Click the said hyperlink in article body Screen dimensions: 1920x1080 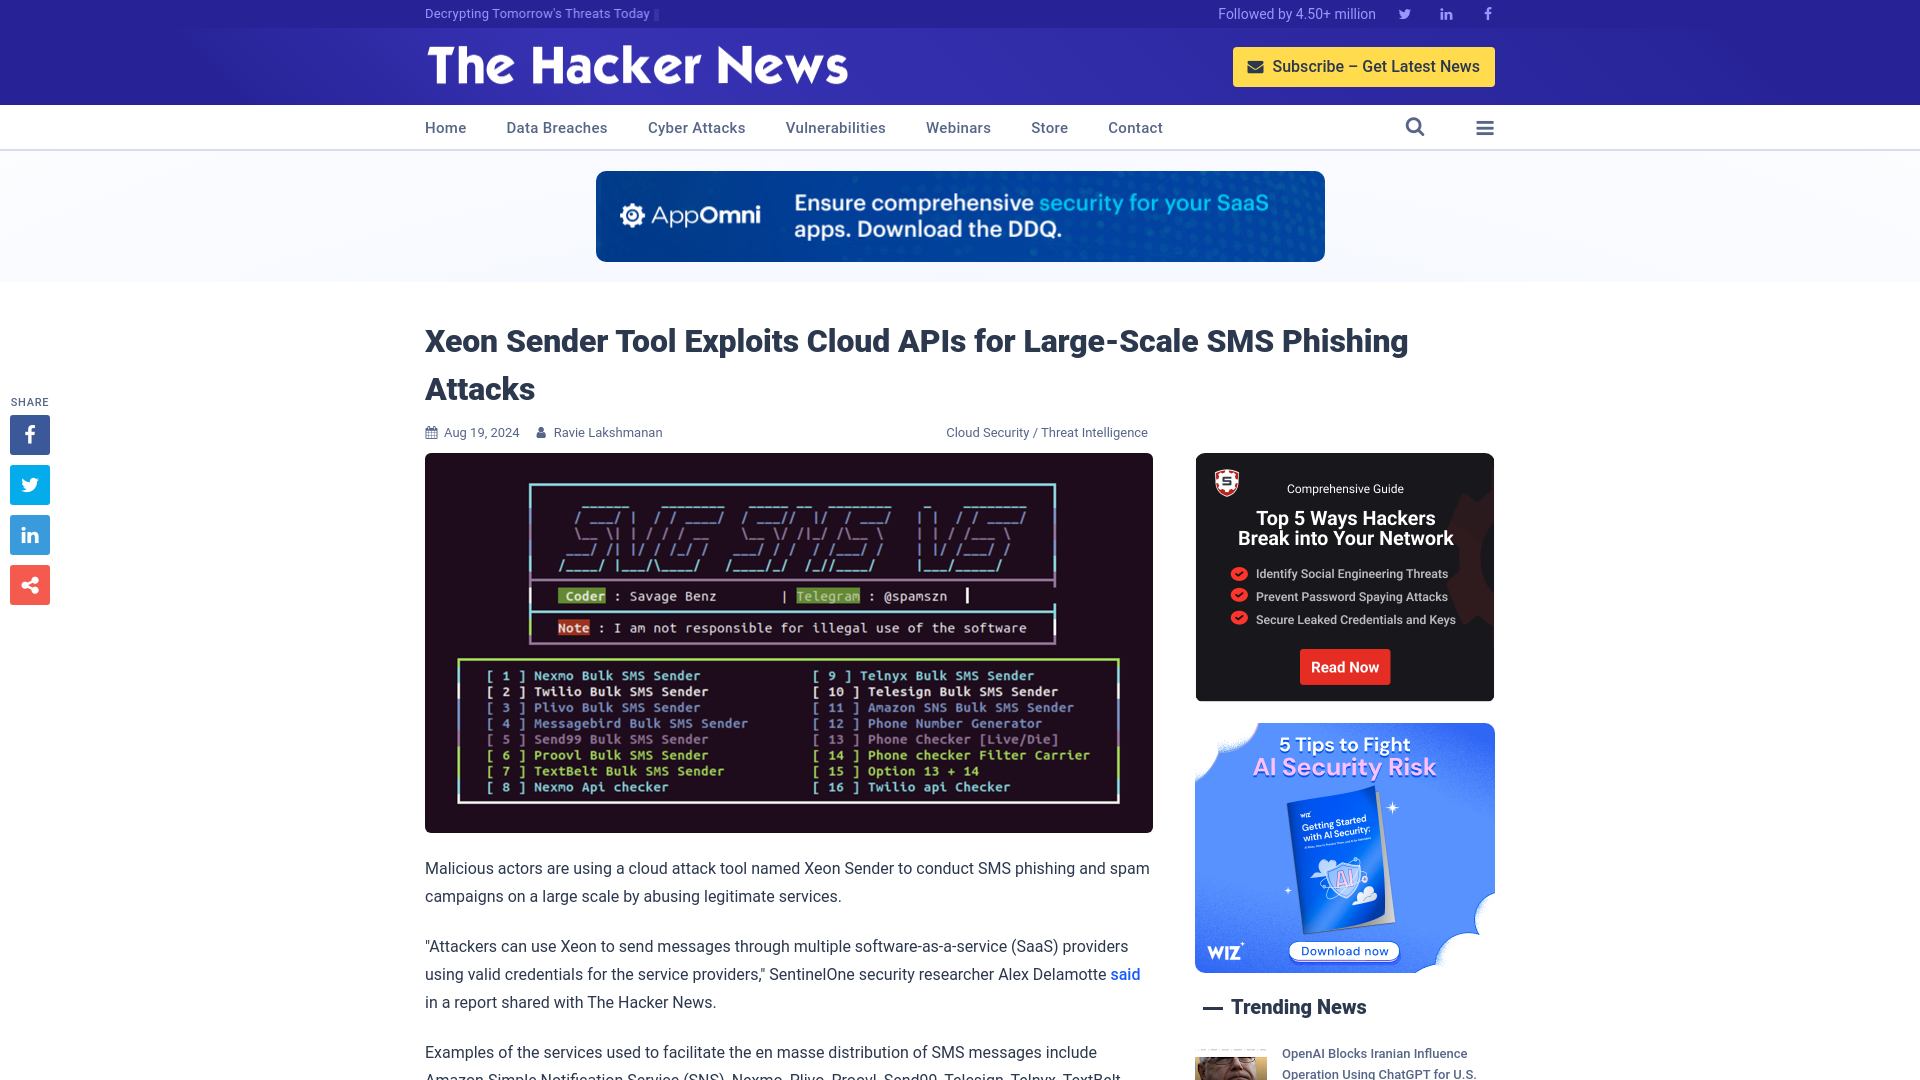[x=1124, y=973]
